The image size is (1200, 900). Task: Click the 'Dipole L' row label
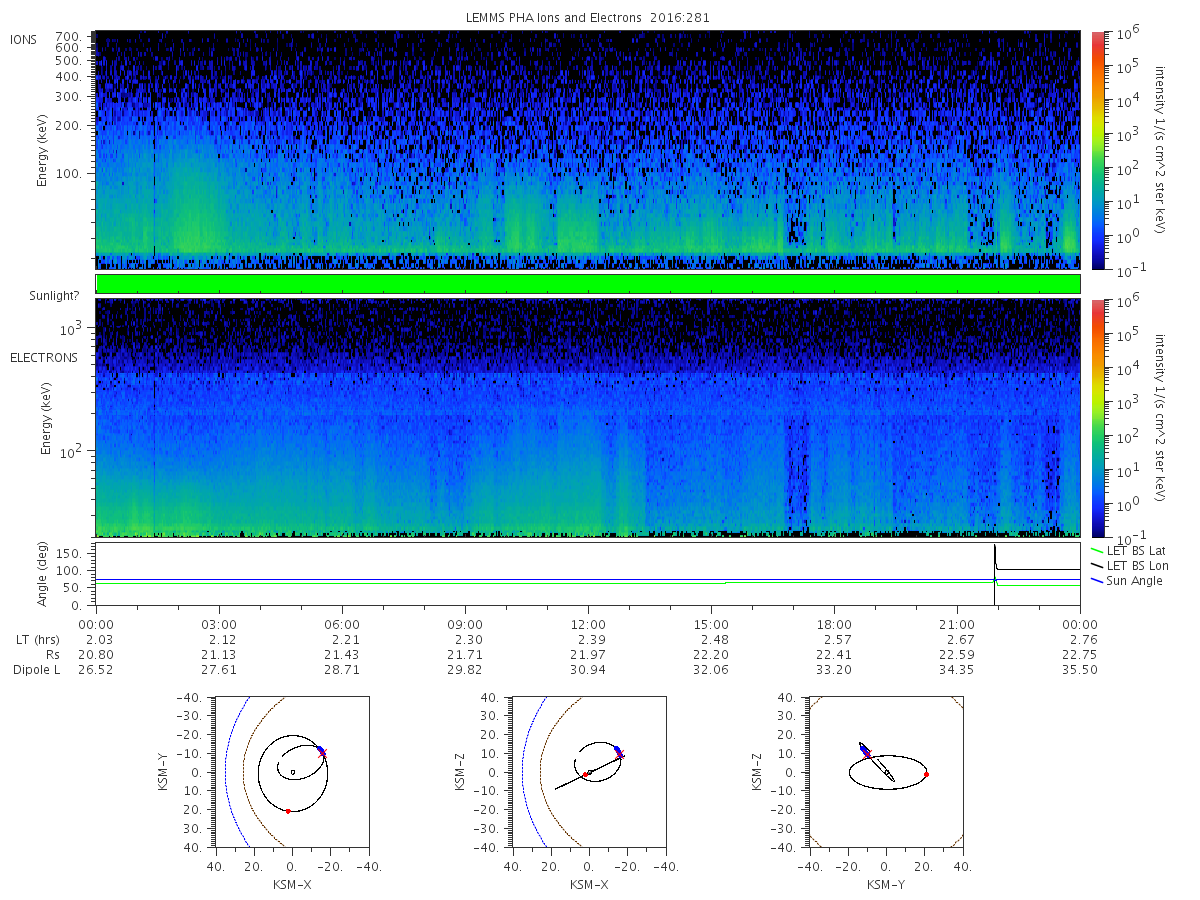click(x=36, y=669)
